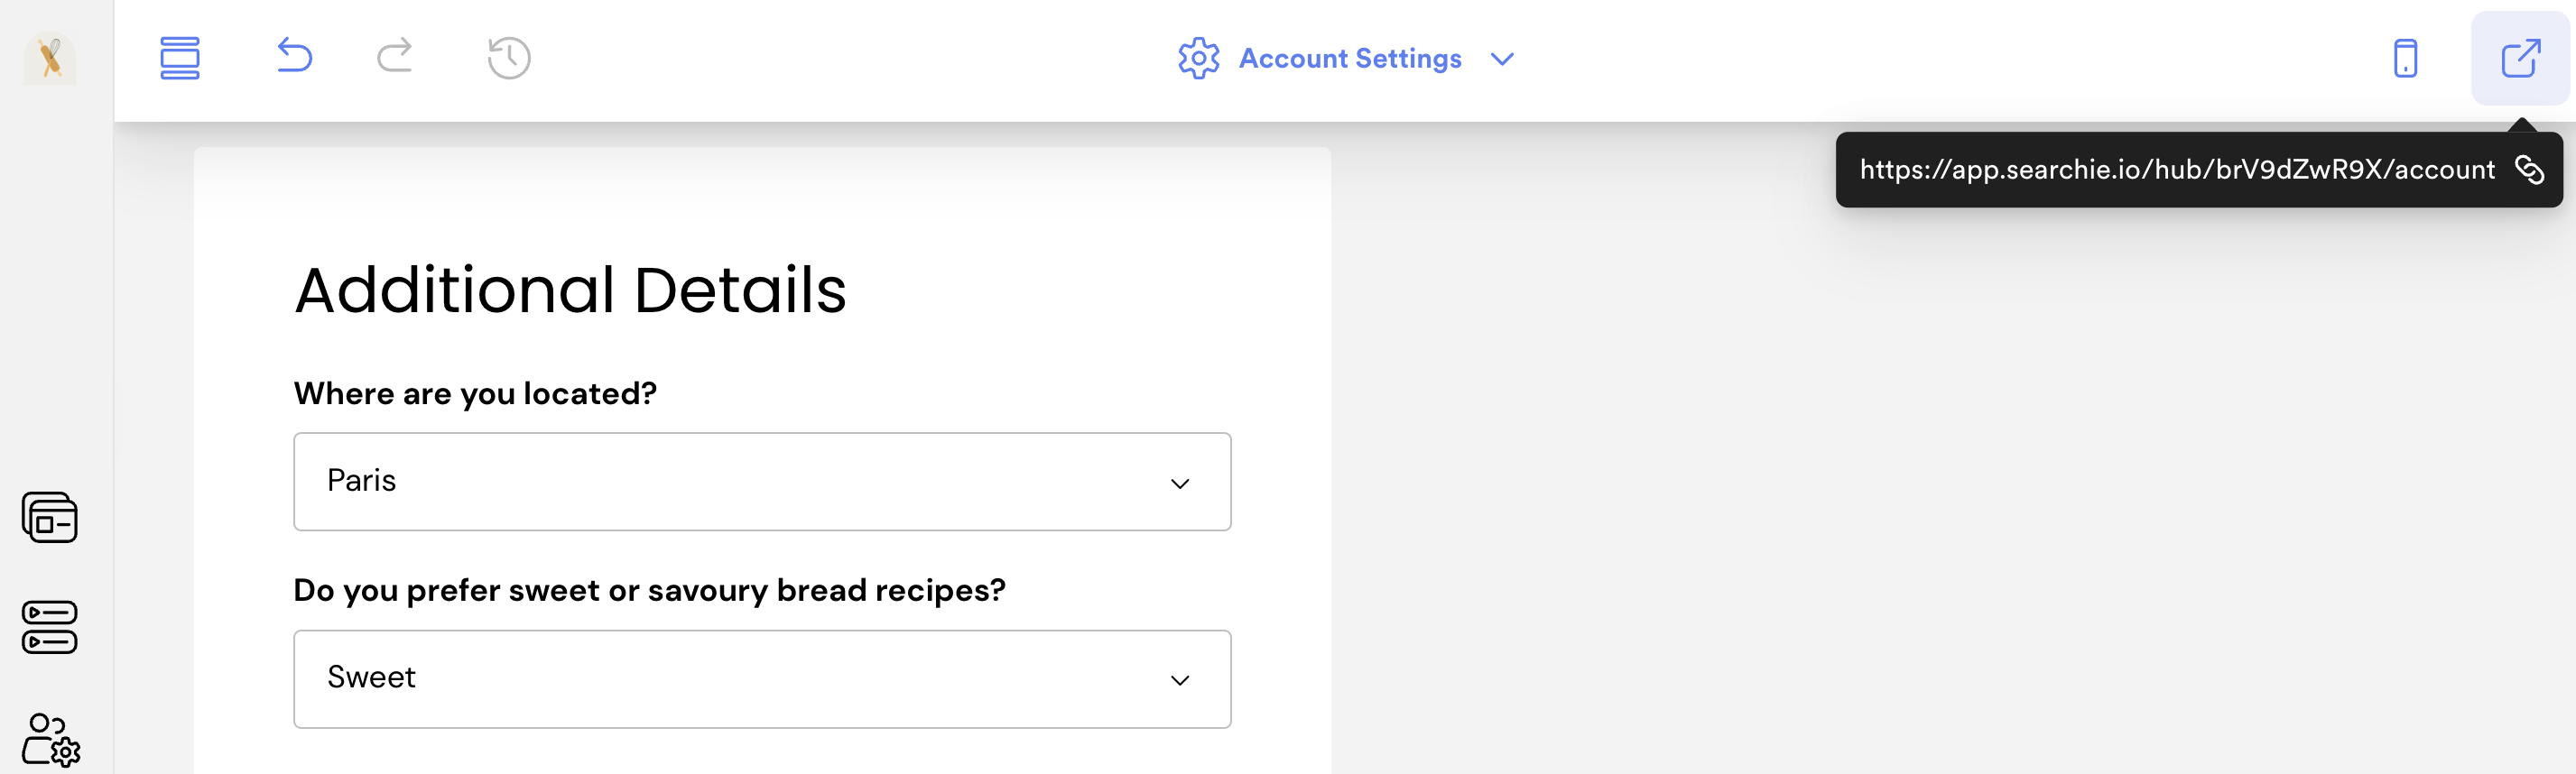Image resolution: width=2576 pixels, height=774 pixels.
Task: Click the chevron in the bread preference select
Action: point(1180,681)
